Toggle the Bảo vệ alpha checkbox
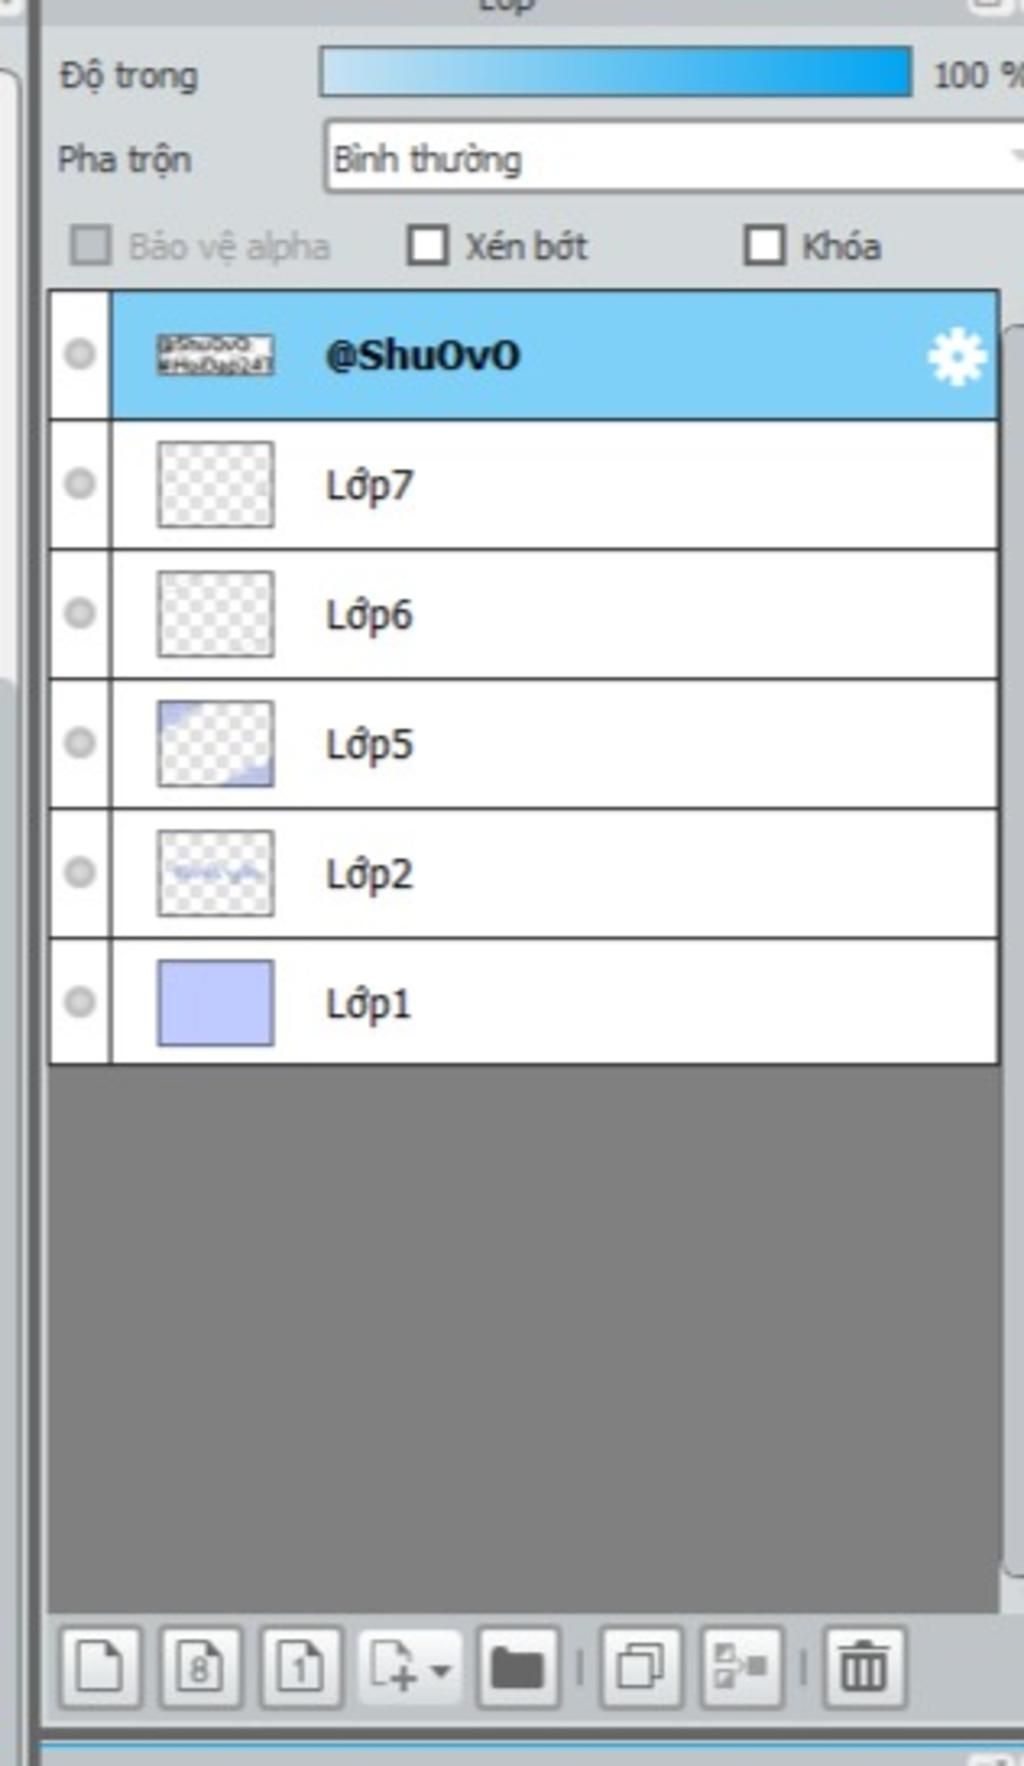The height and width of the screenshot is (1766, 1024). (91, 246)
